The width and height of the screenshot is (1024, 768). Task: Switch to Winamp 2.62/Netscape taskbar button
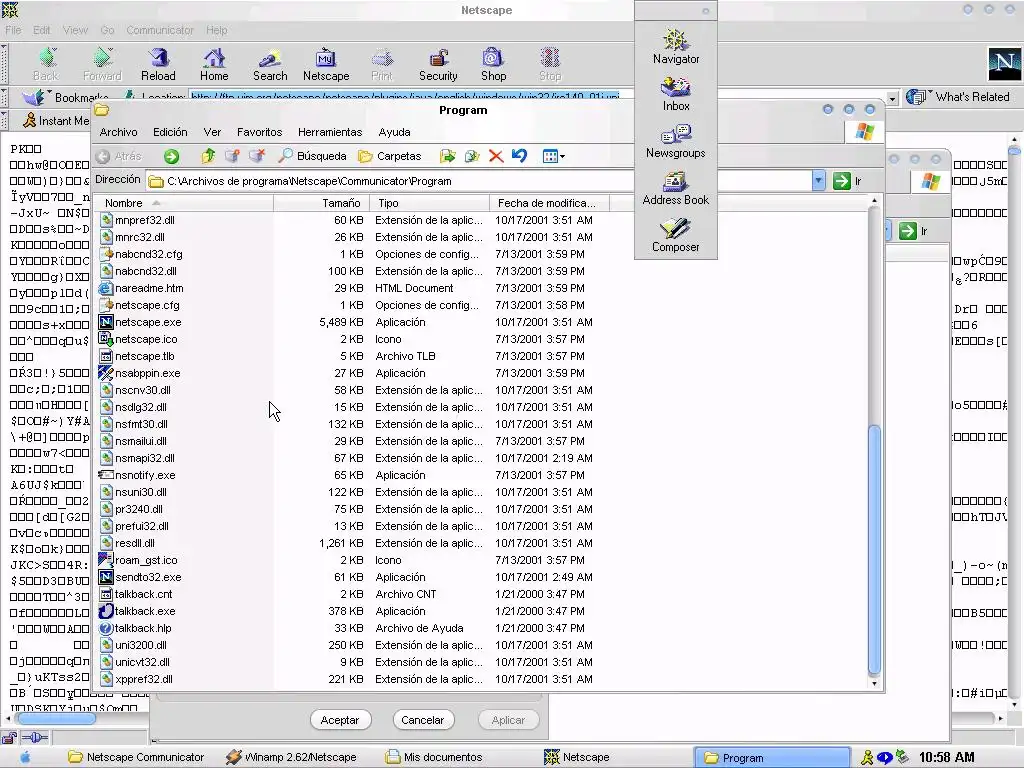pyautogui.click(x=292, y=757)
